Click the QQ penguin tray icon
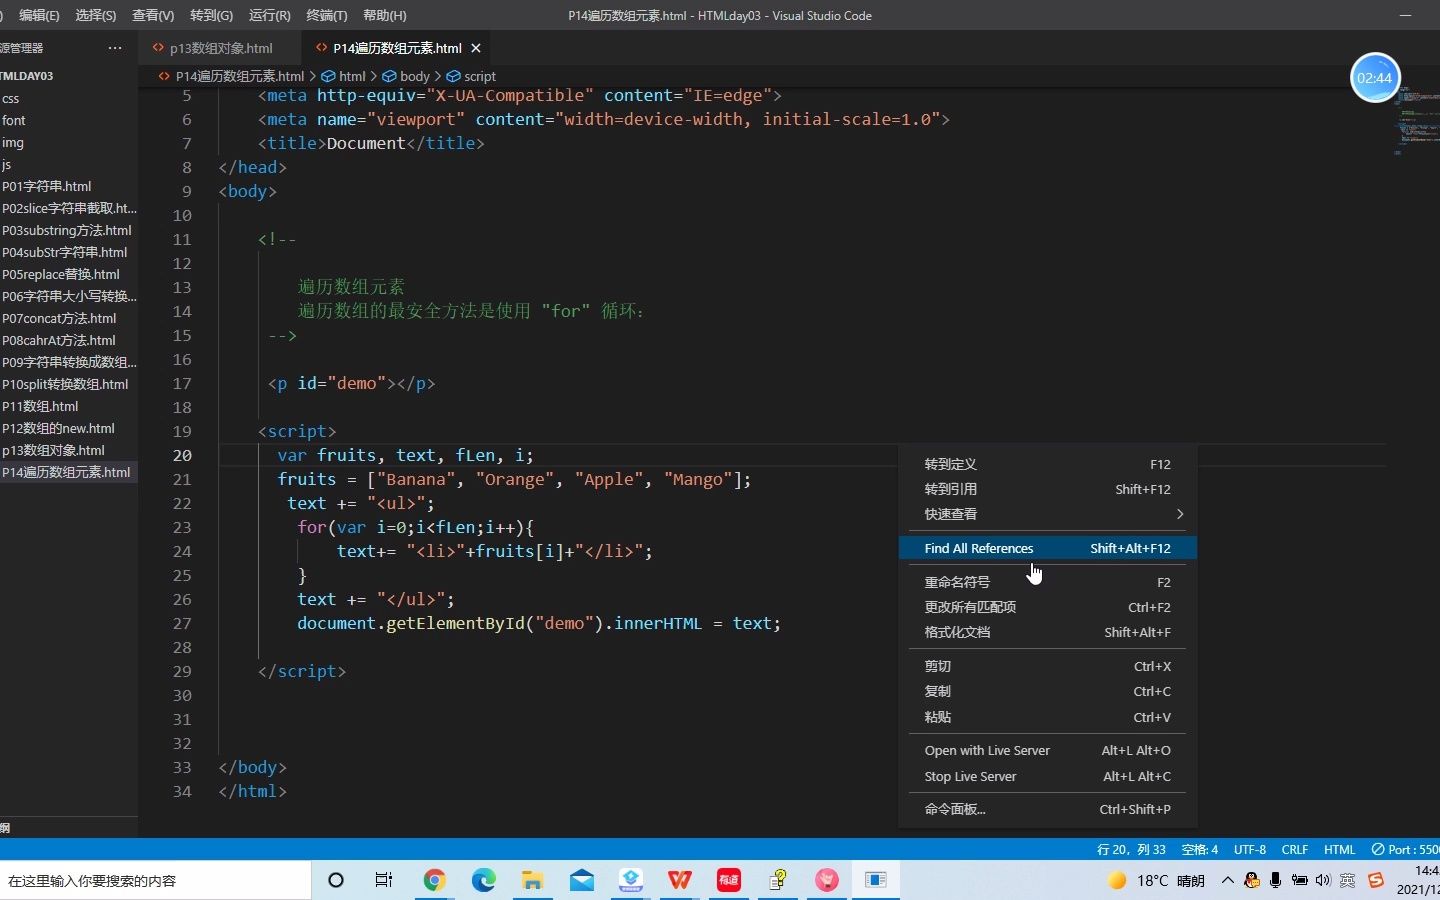The image size is (1440, 900). pos(1252,880)
